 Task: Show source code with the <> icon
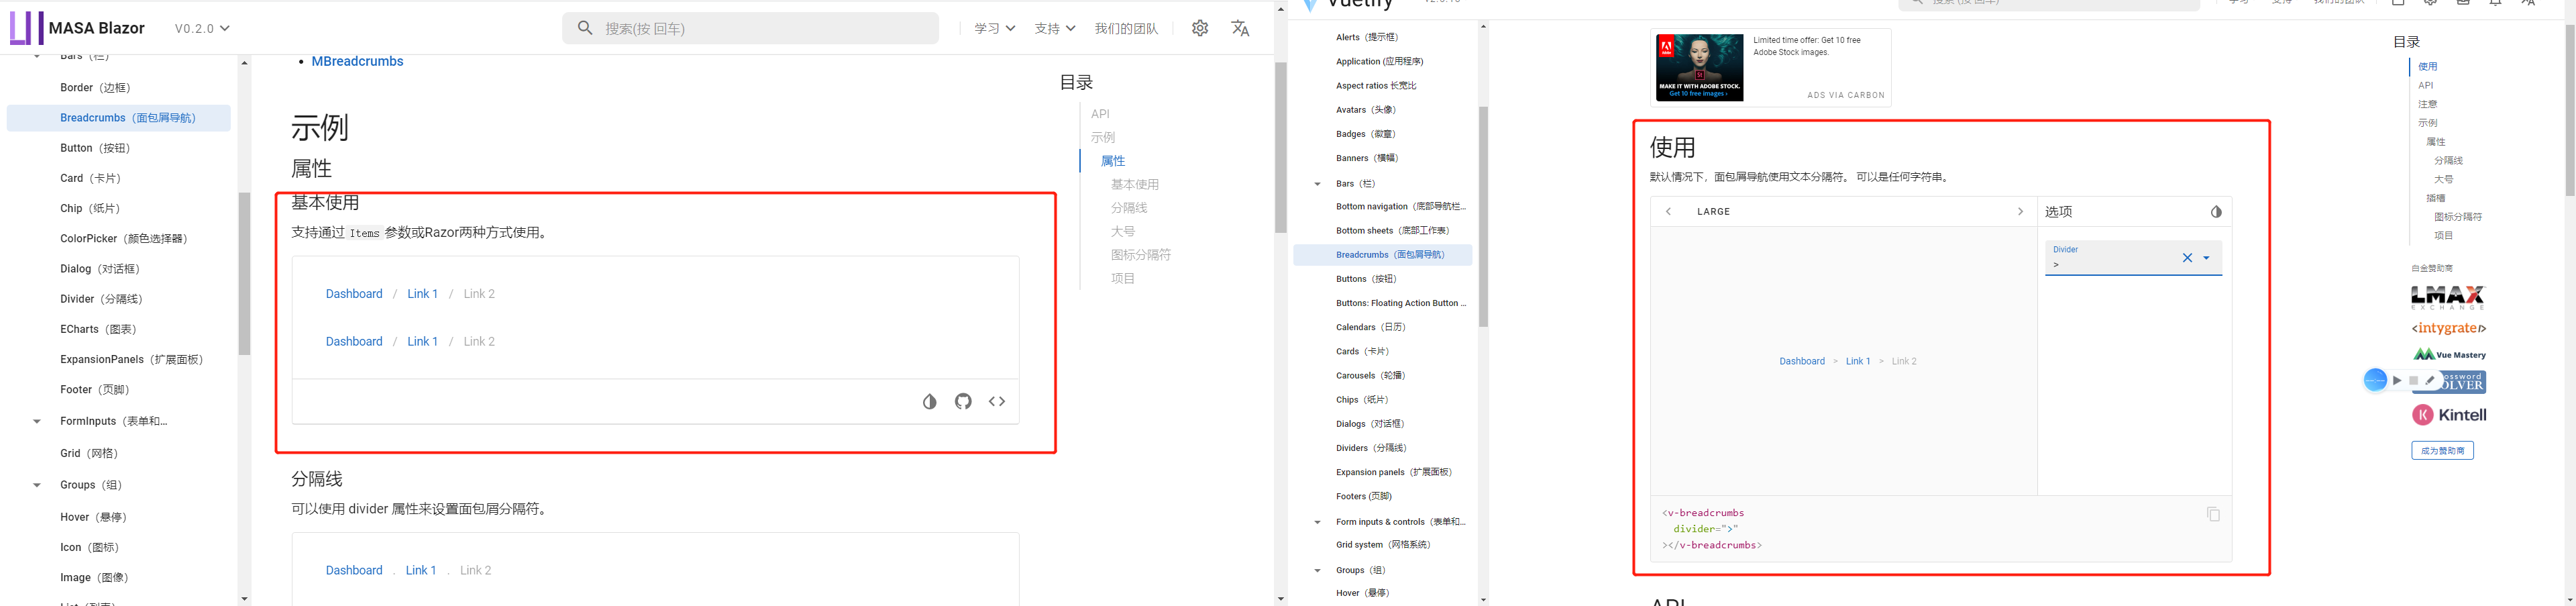click(997, 401)
